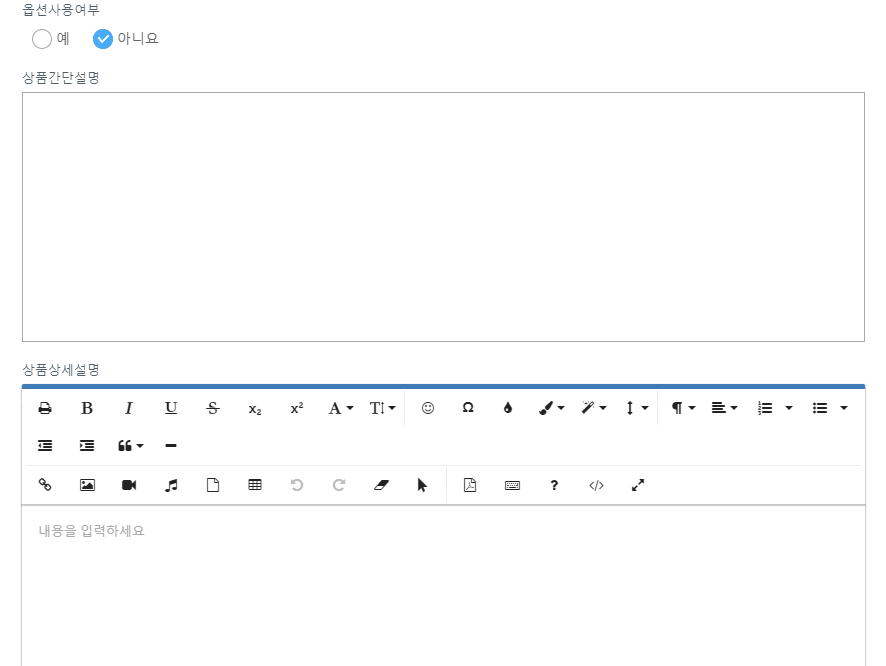Open the text color brush menu
This screenshot has width=886, height=666.
pos(551,408)
